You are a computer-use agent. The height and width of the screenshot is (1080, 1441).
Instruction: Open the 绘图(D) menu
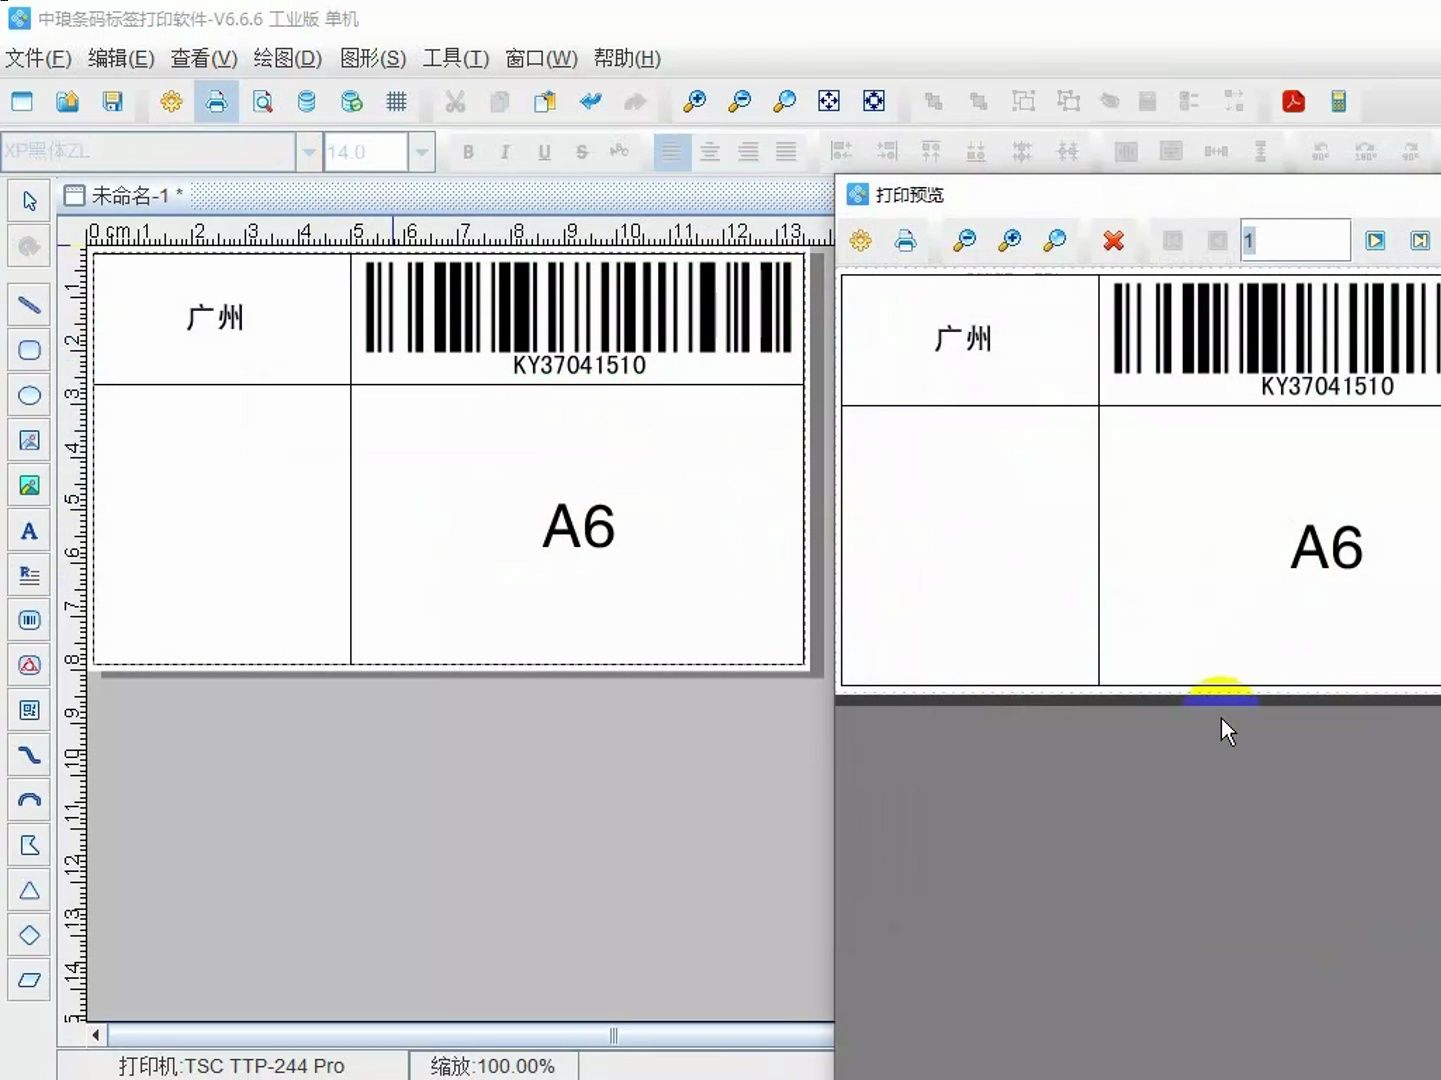pyautogui.click(x=288, y=58)
